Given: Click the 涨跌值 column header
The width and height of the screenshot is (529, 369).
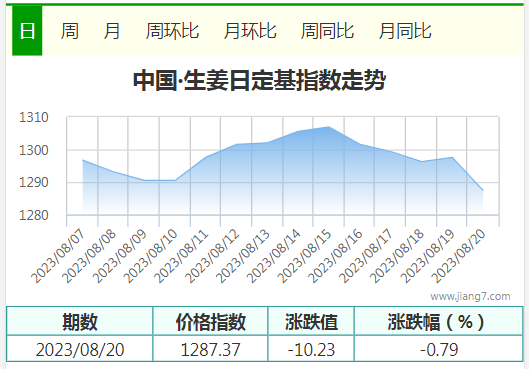Looking at the screenshot, I should (x=311, y=321).
